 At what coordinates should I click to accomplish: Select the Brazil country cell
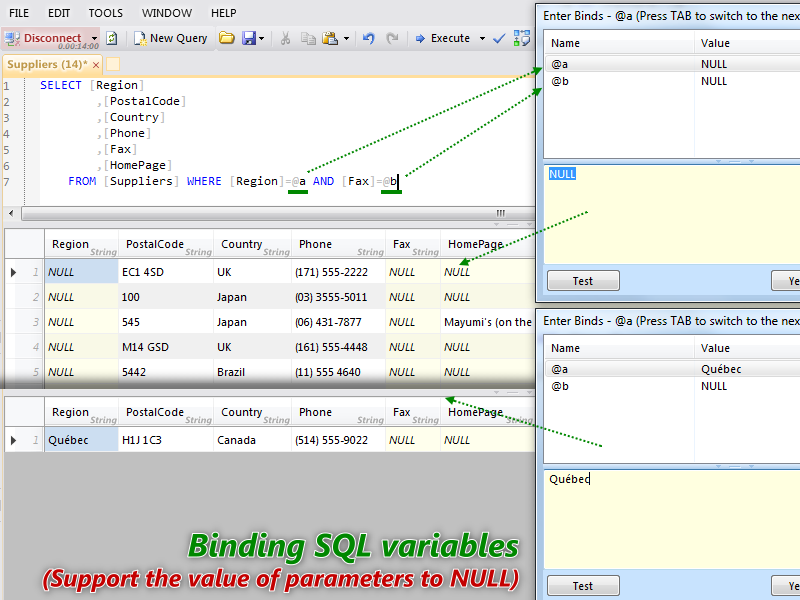point(252,372)
